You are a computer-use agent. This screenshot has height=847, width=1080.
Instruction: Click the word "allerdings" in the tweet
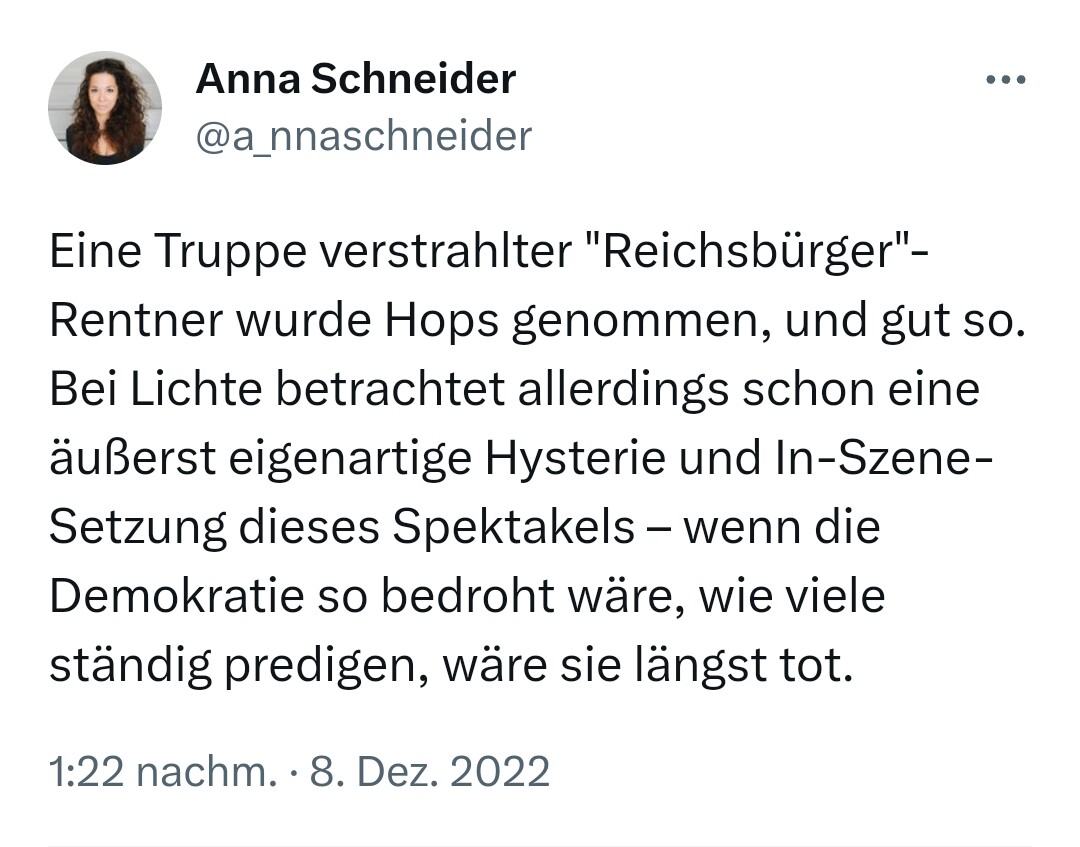pyautogui.click(x=623, y=390)
